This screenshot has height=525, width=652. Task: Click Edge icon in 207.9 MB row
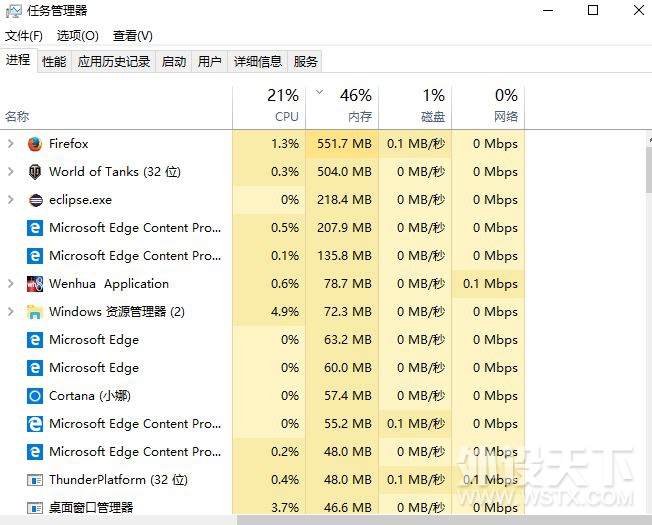[35, 228]
